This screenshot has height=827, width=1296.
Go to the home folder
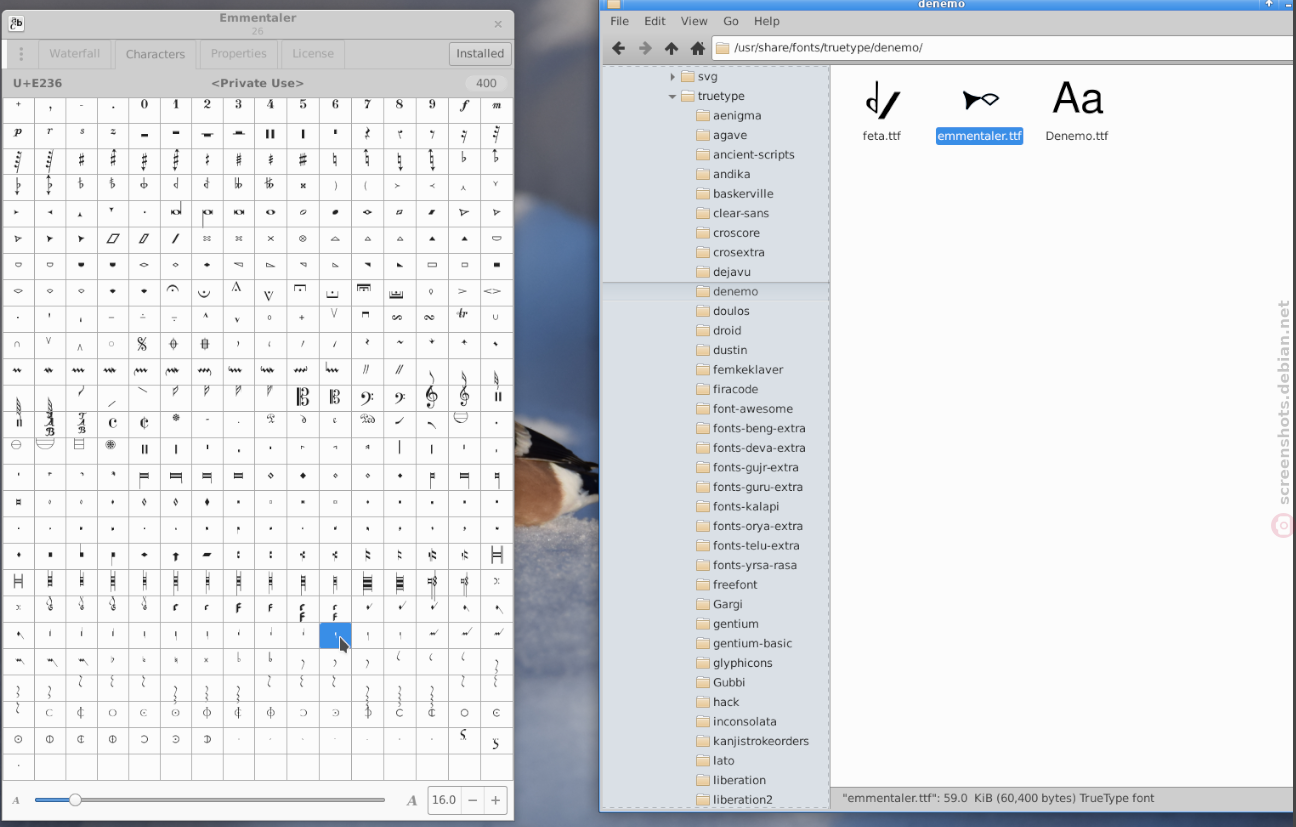pyautogui.click(x=698, y=48)
